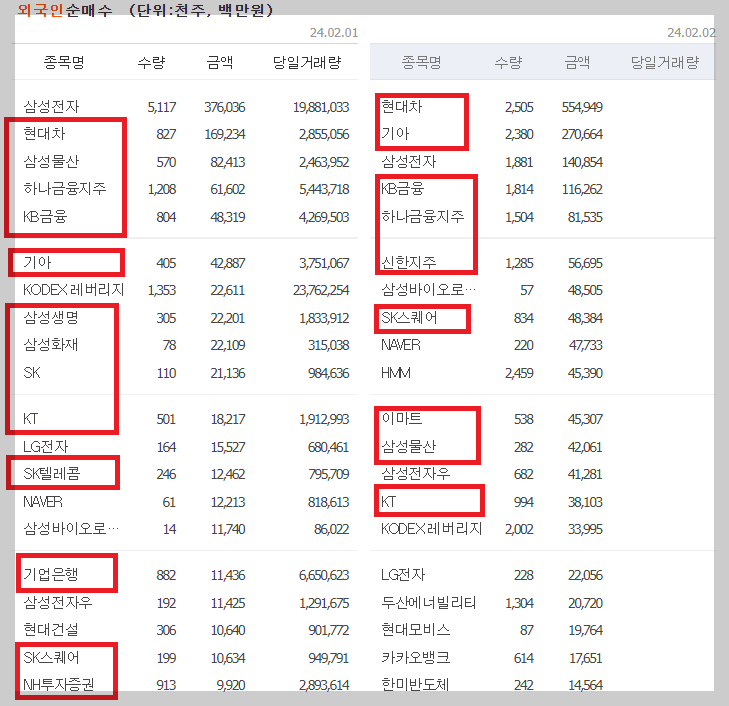Click 삼성전자우 with amount 41,281
Viewport: 729px width, 706px height.
[416, 474]
